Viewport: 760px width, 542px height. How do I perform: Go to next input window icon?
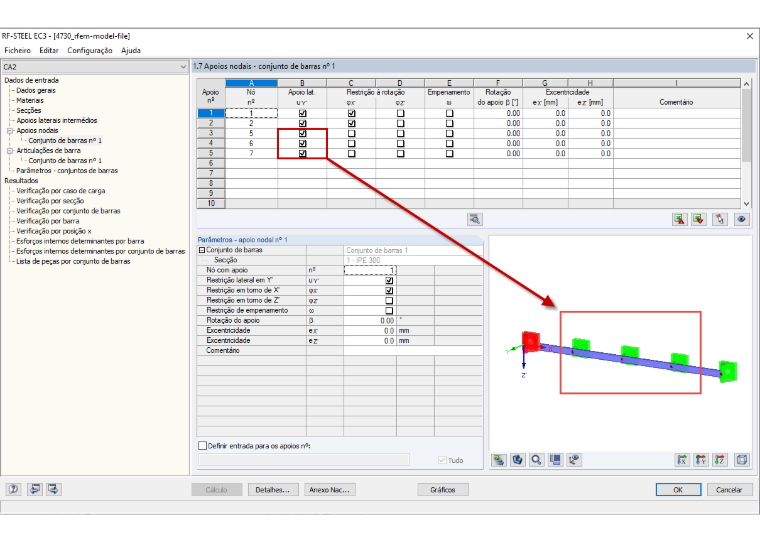coord(53,489)
